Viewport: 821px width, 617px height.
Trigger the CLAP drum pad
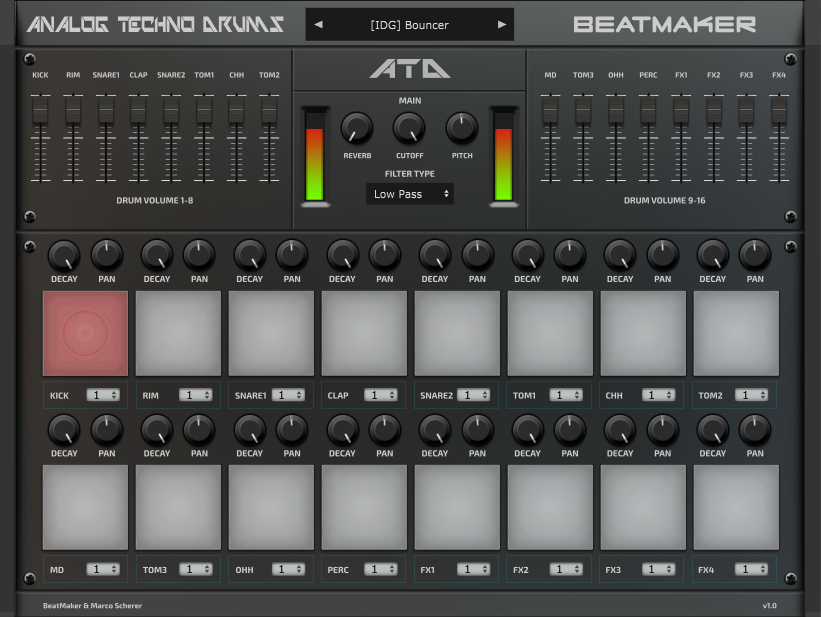pos(364,333)
